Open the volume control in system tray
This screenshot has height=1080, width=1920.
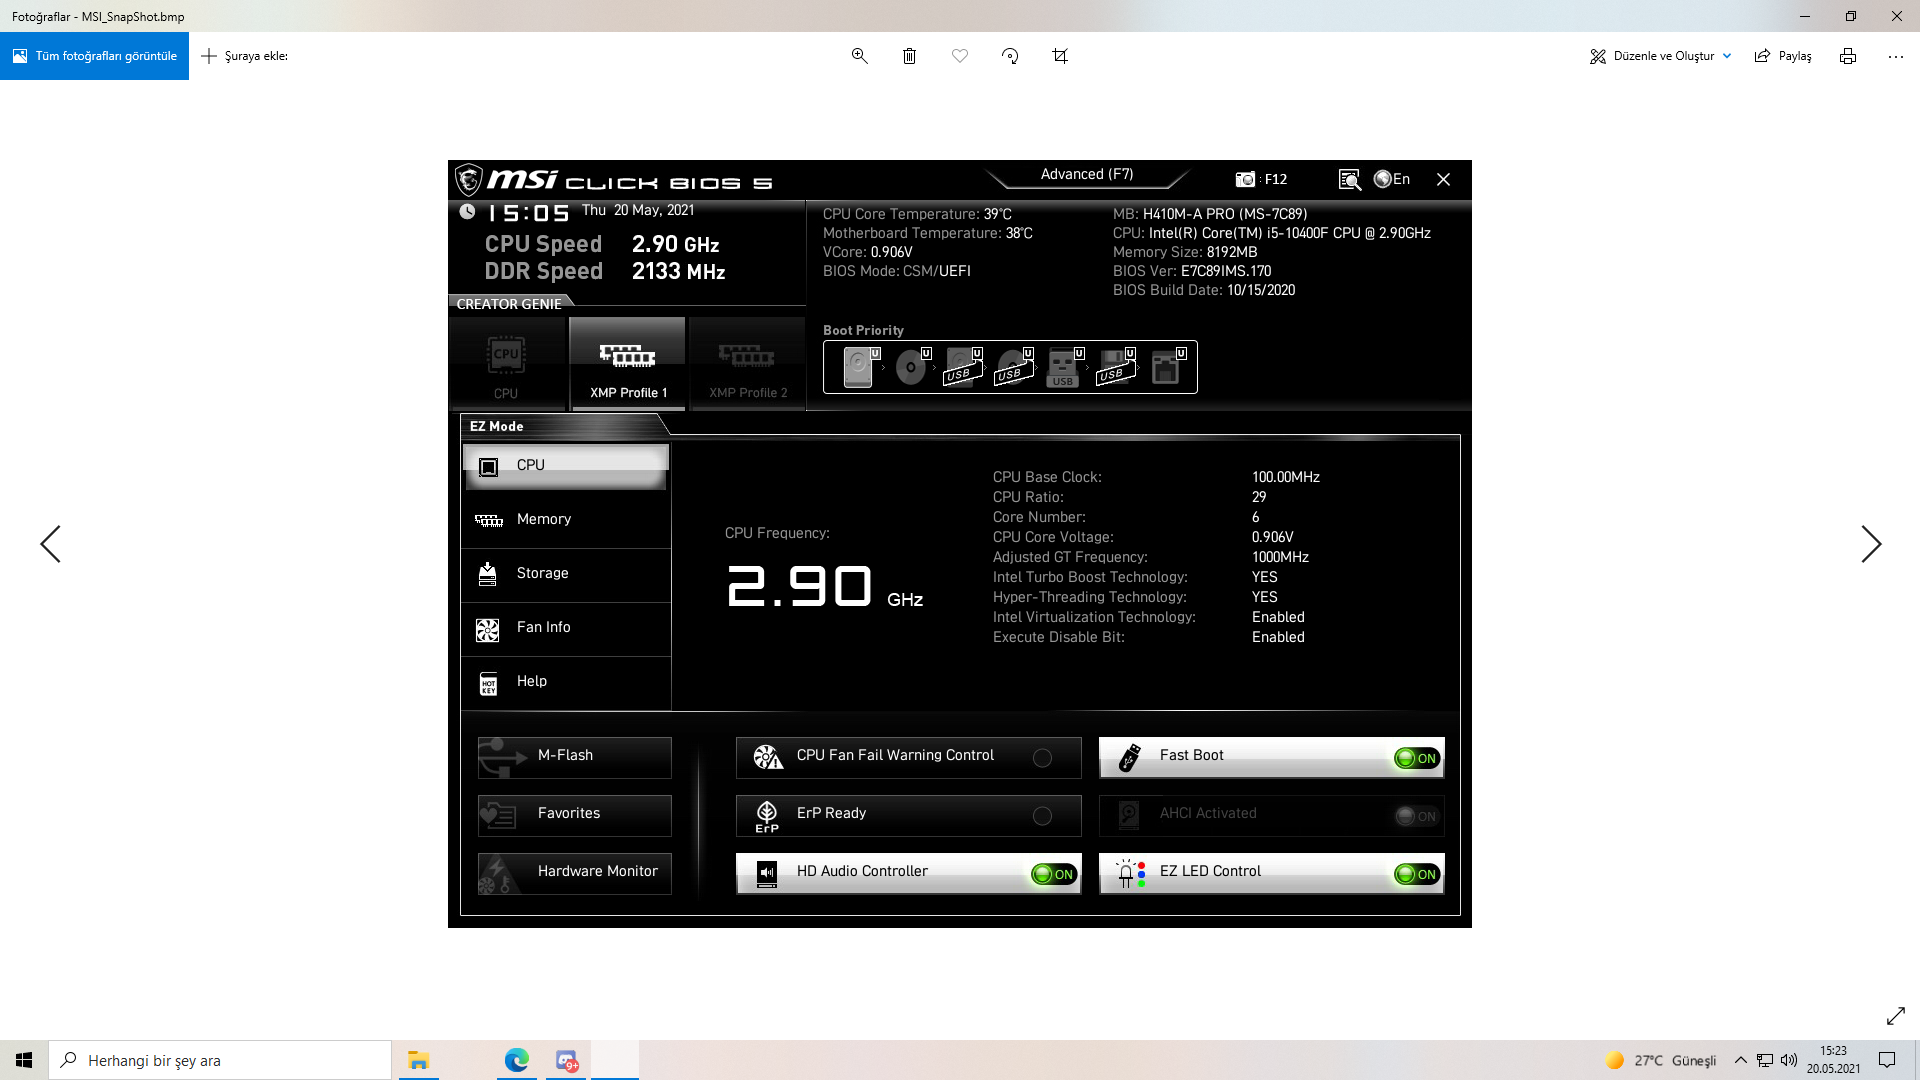coord(1789,1060)
